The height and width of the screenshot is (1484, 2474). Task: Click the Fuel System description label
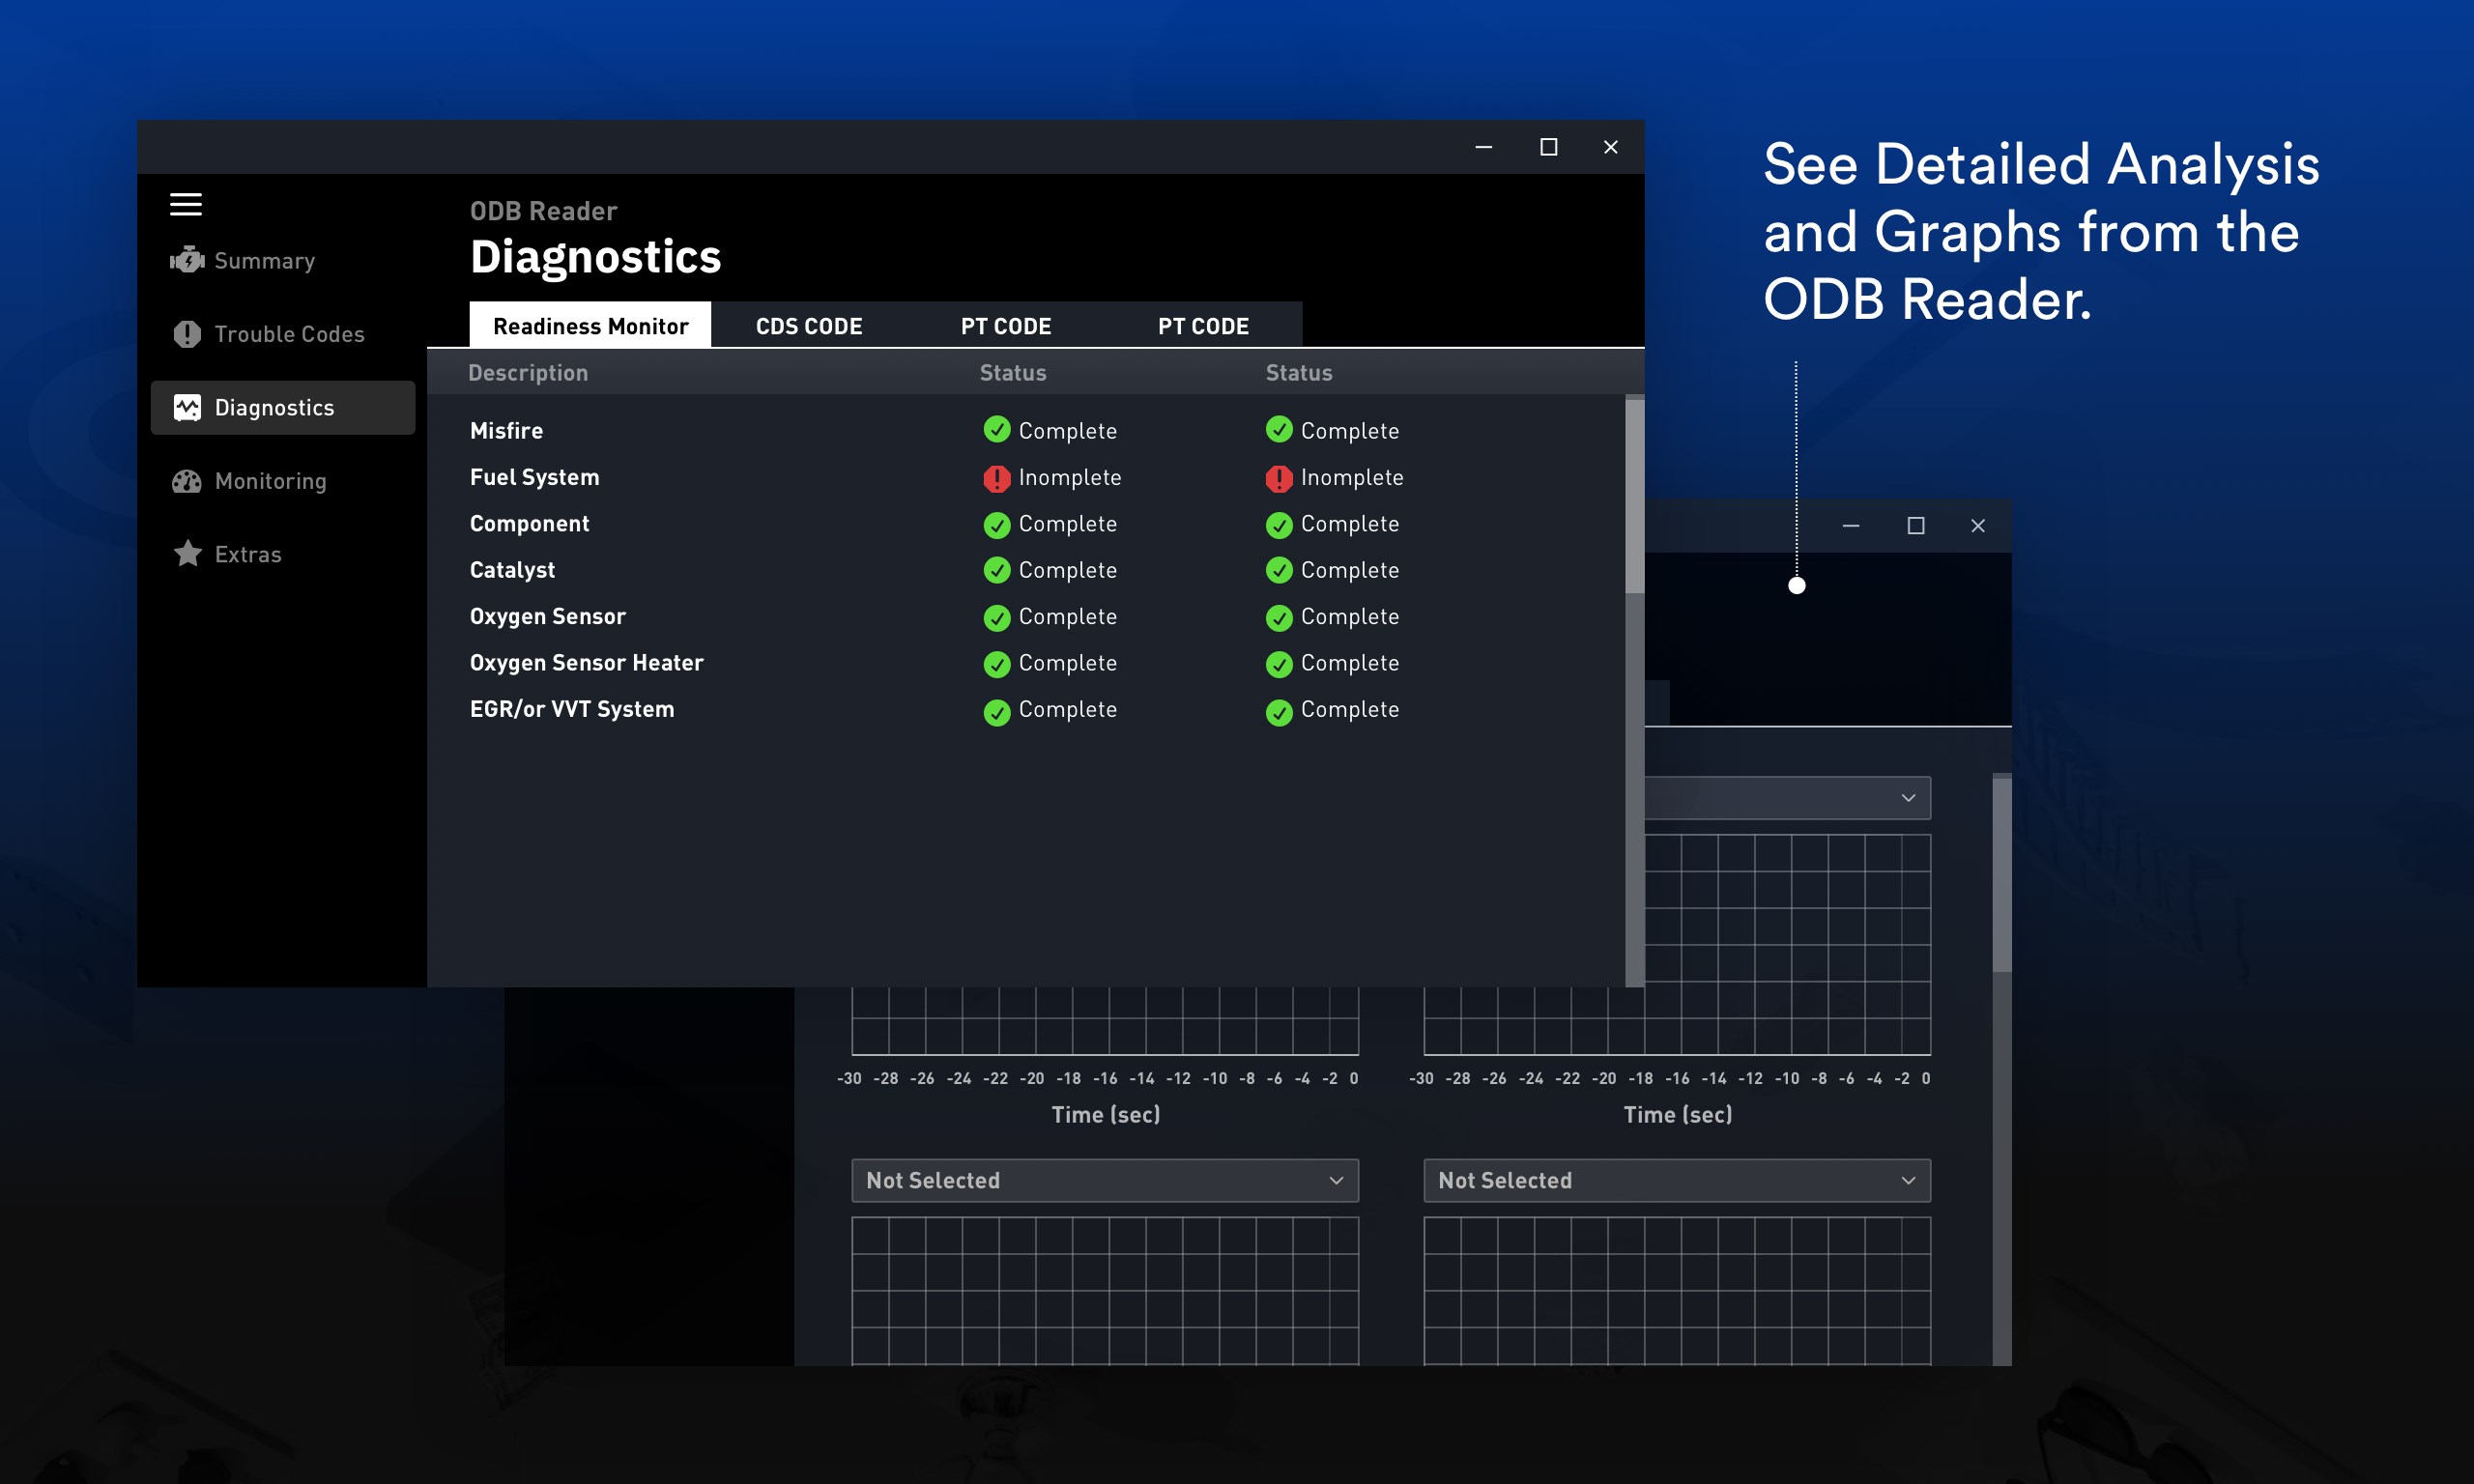pyautogui.click(x=534, y=477)
